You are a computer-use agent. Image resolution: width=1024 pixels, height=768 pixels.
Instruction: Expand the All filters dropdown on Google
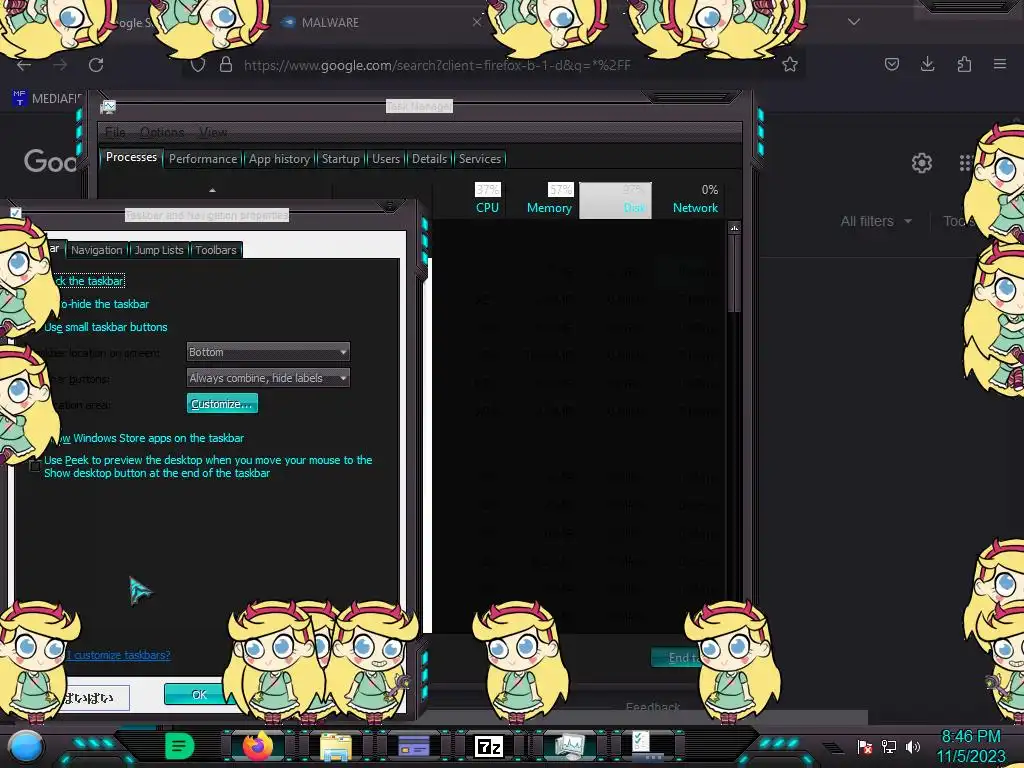click(x=876, y=221)
